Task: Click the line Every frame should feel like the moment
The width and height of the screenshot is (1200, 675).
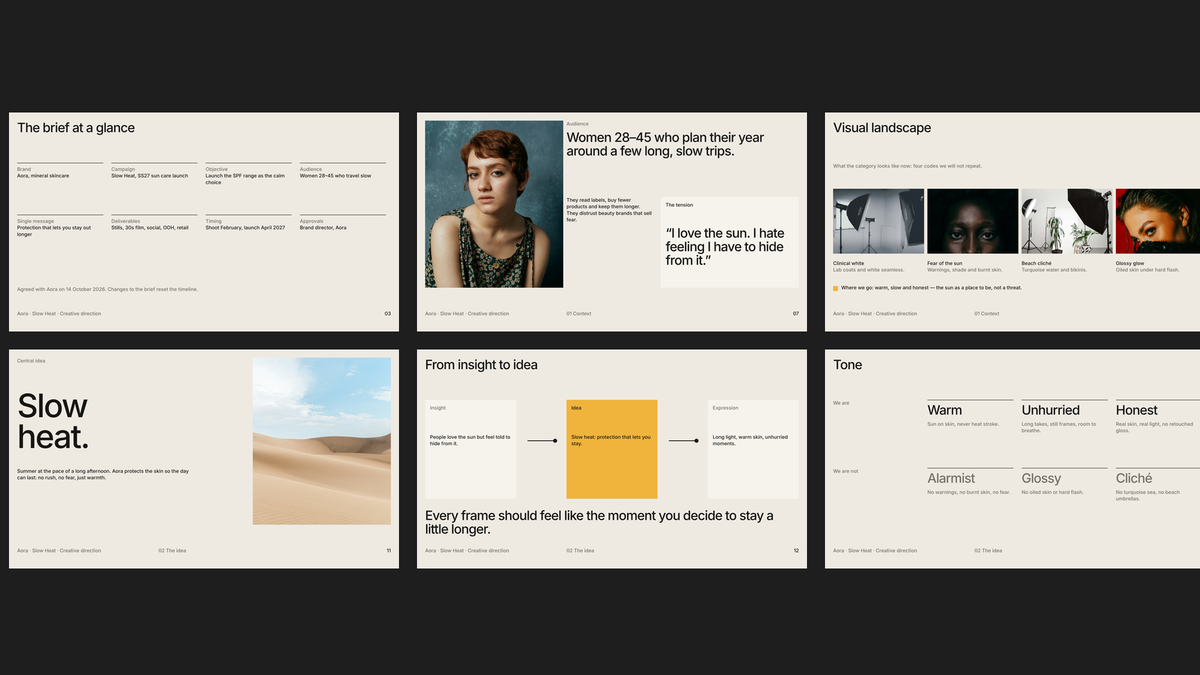Action: click(599, 523)
